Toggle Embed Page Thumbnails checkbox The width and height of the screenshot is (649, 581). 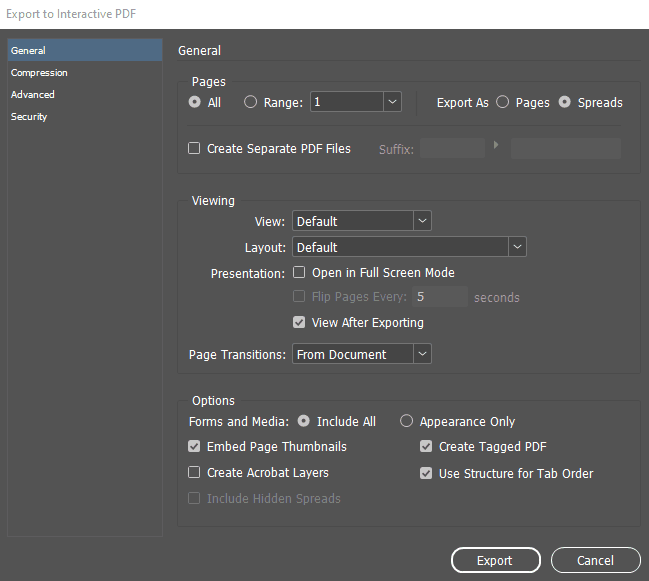click(x=194, y=447)
